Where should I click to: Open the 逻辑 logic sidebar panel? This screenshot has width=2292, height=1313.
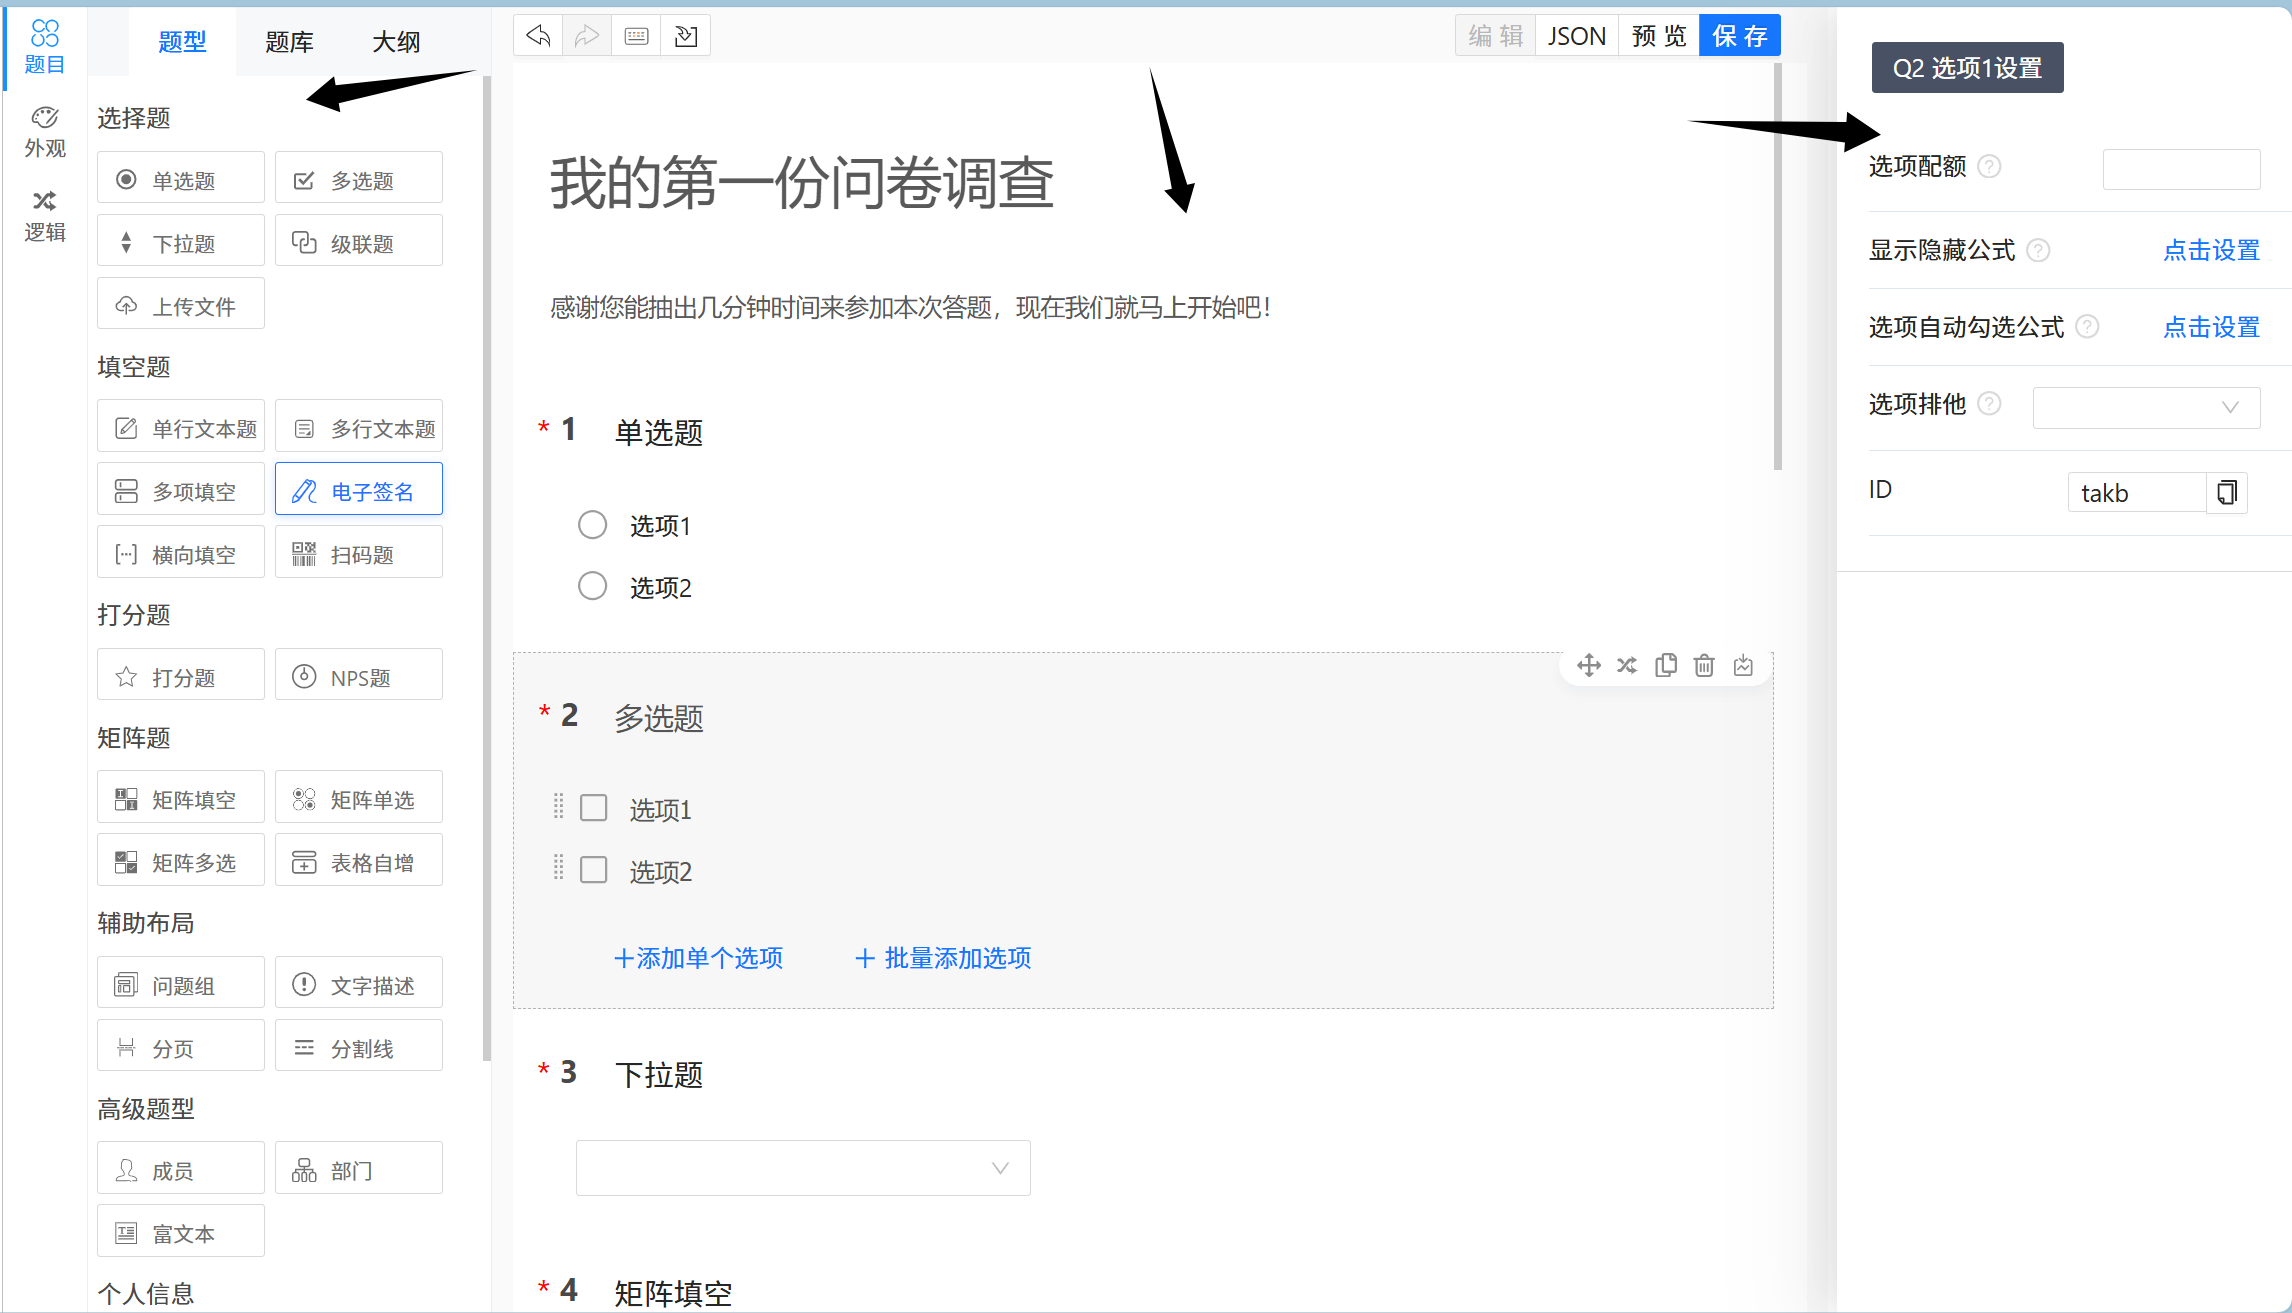point(44,216)
